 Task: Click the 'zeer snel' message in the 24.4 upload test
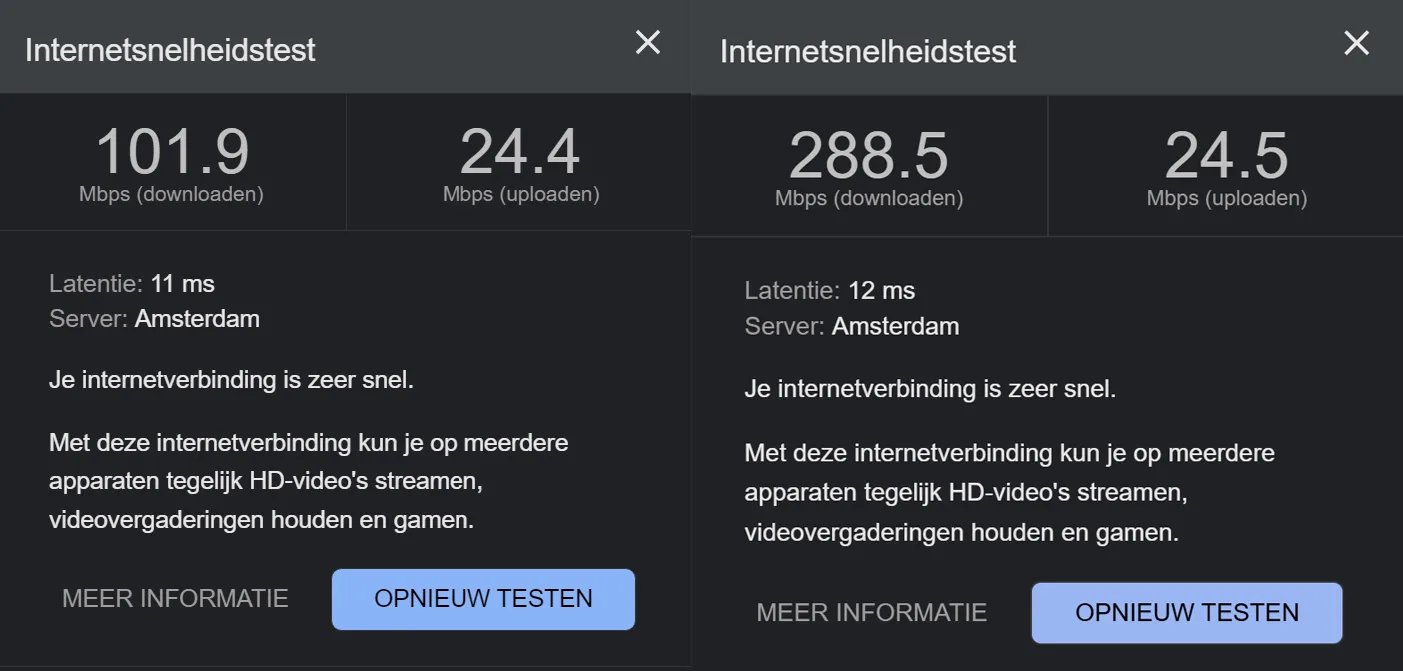231,380
